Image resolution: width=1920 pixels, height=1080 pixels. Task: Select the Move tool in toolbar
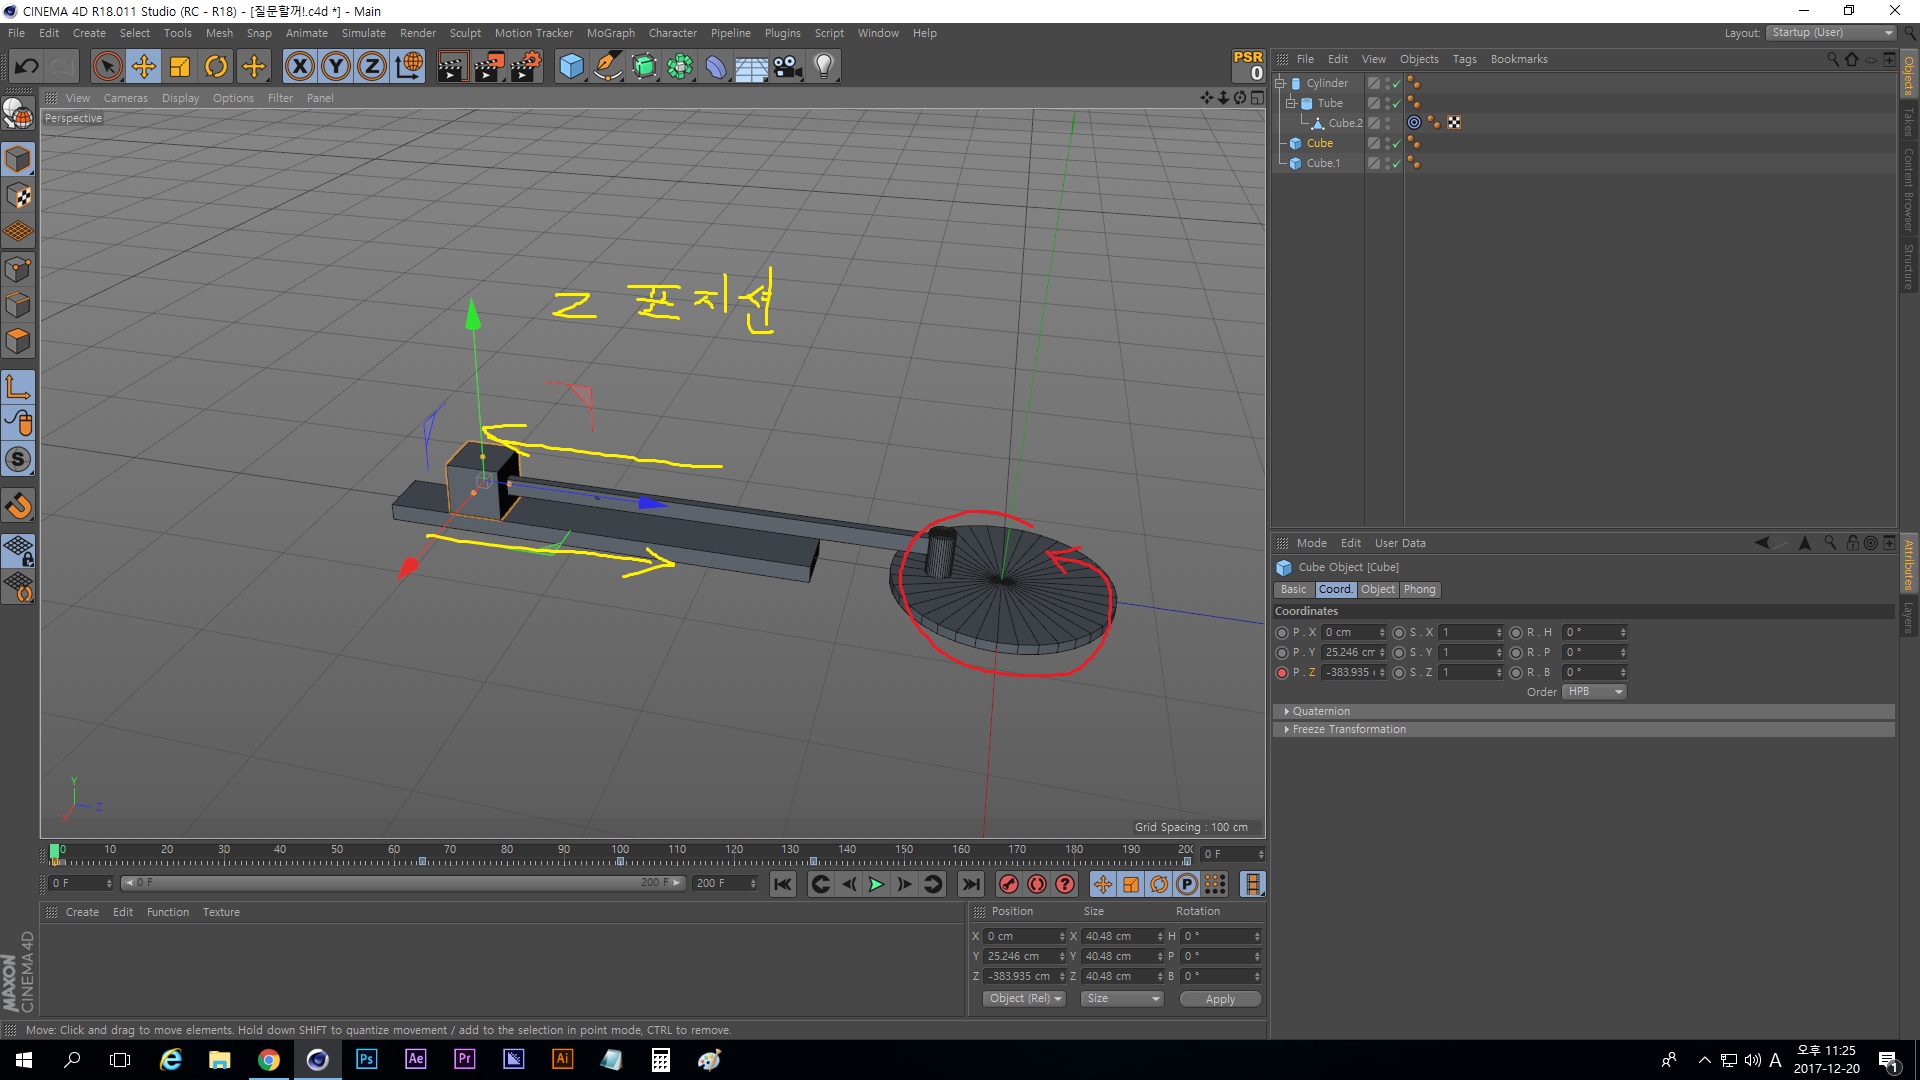142,65
